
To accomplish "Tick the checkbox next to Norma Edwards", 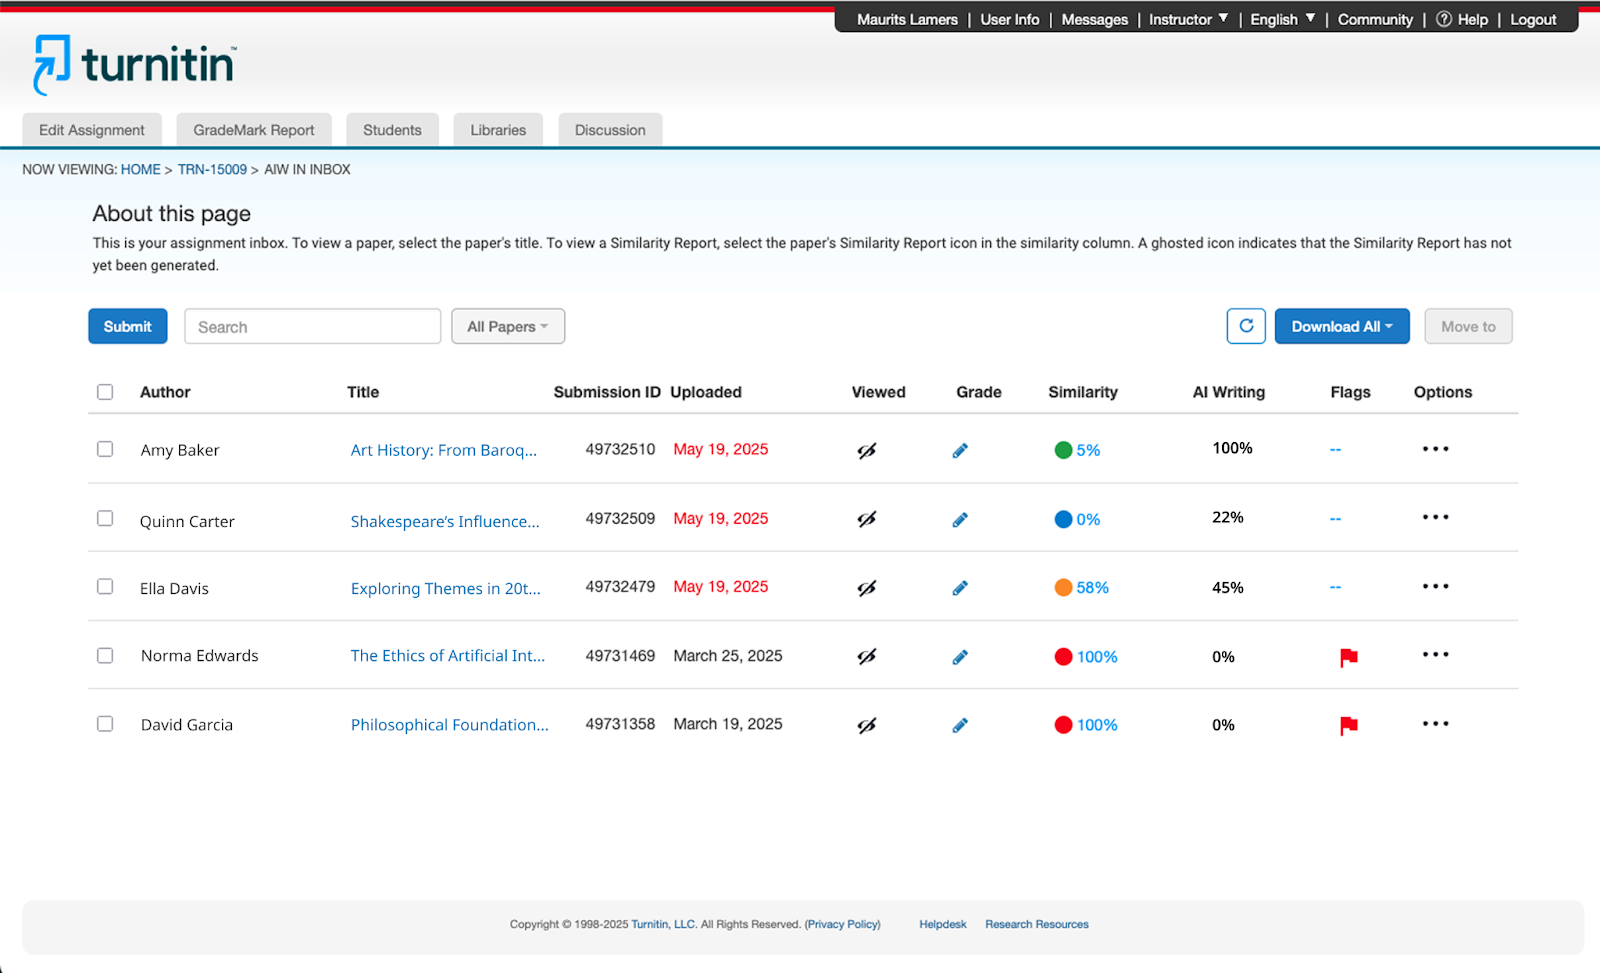I will [105, 656].
